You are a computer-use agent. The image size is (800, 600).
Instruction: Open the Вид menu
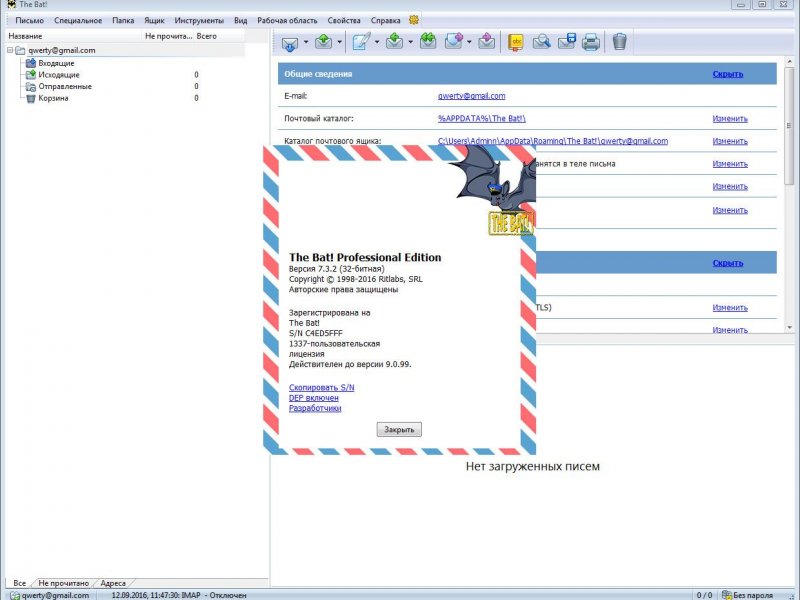(x=240, y=20)
